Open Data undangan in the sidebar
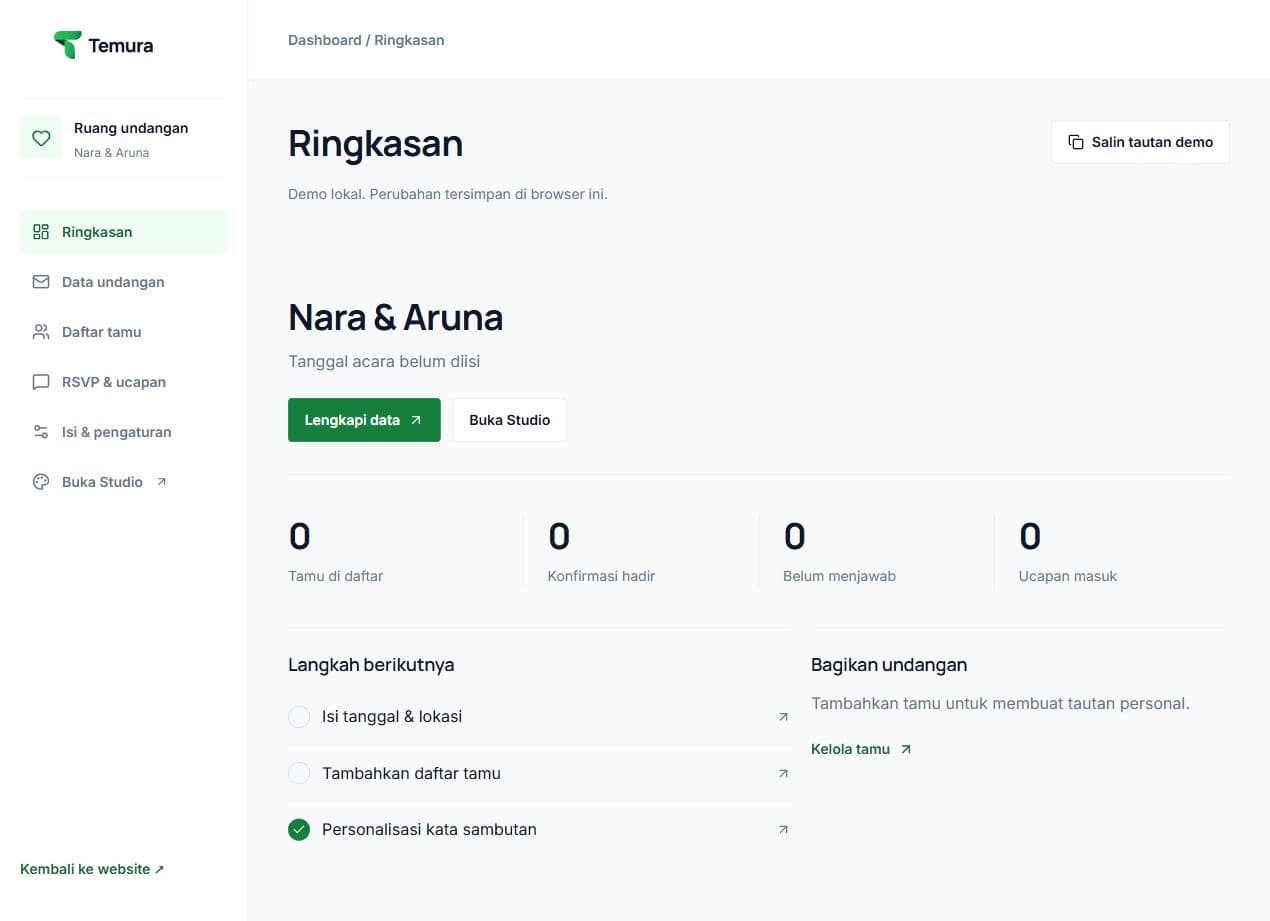Image resolution: width=1270 pixels, height=921 pixels. tap(124, 282)
